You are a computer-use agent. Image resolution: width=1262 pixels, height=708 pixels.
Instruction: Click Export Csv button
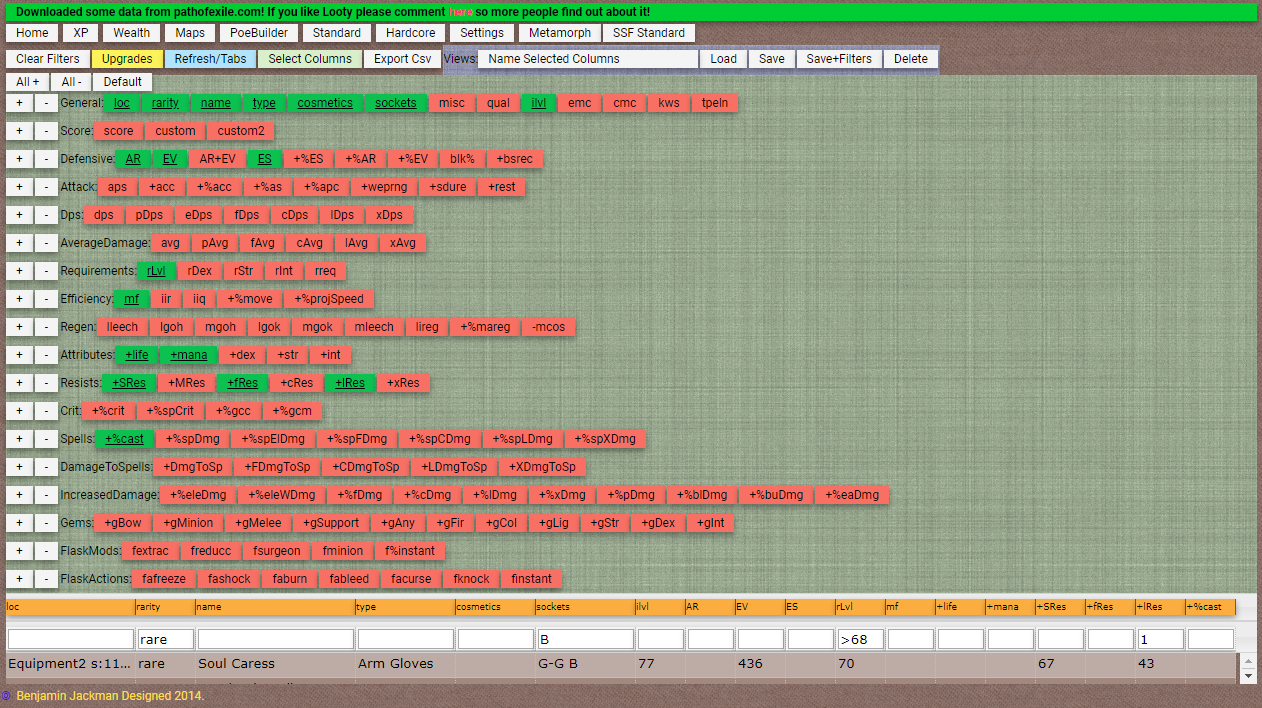coord(403,59)
